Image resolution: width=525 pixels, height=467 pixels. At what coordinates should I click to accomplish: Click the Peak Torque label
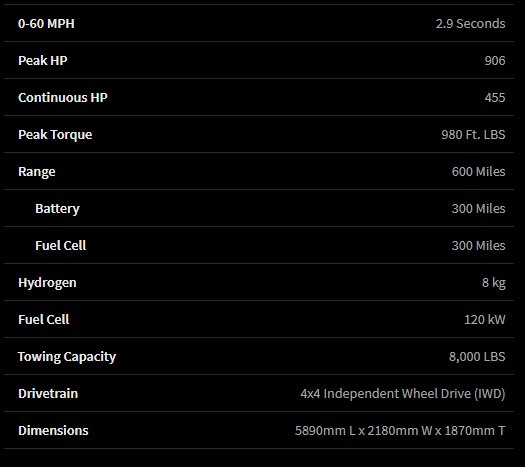coord(55,135)
